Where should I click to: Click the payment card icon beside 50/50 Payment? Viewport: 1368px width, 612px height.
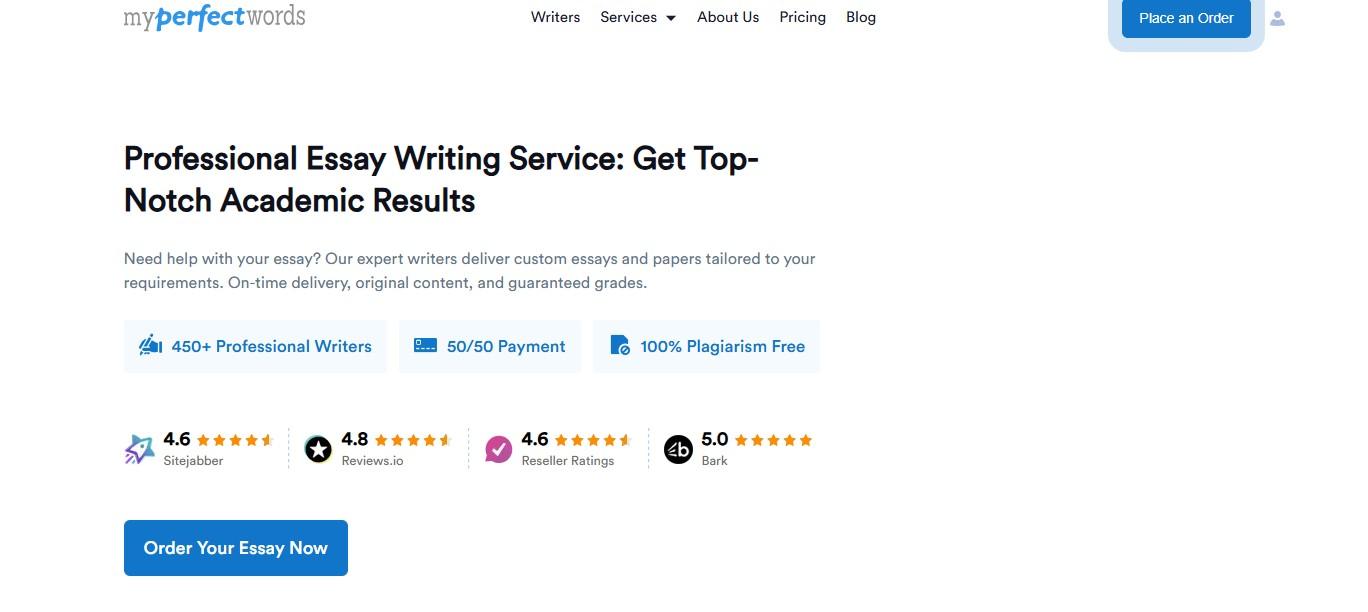425,345
